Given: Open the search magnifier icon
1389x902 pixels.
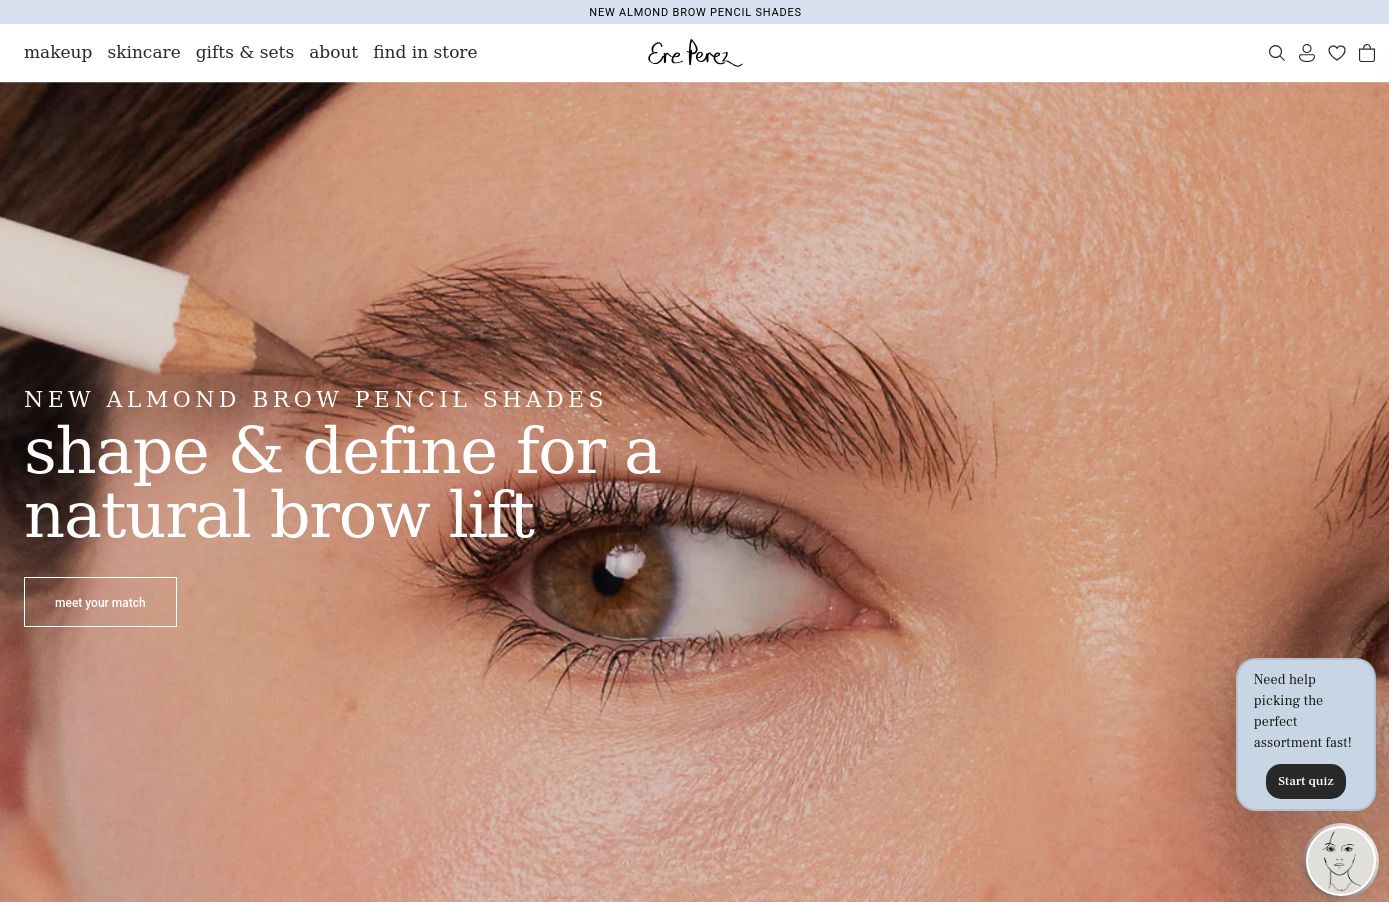Looking at the screenshot, I should (x=1276, y=53).
